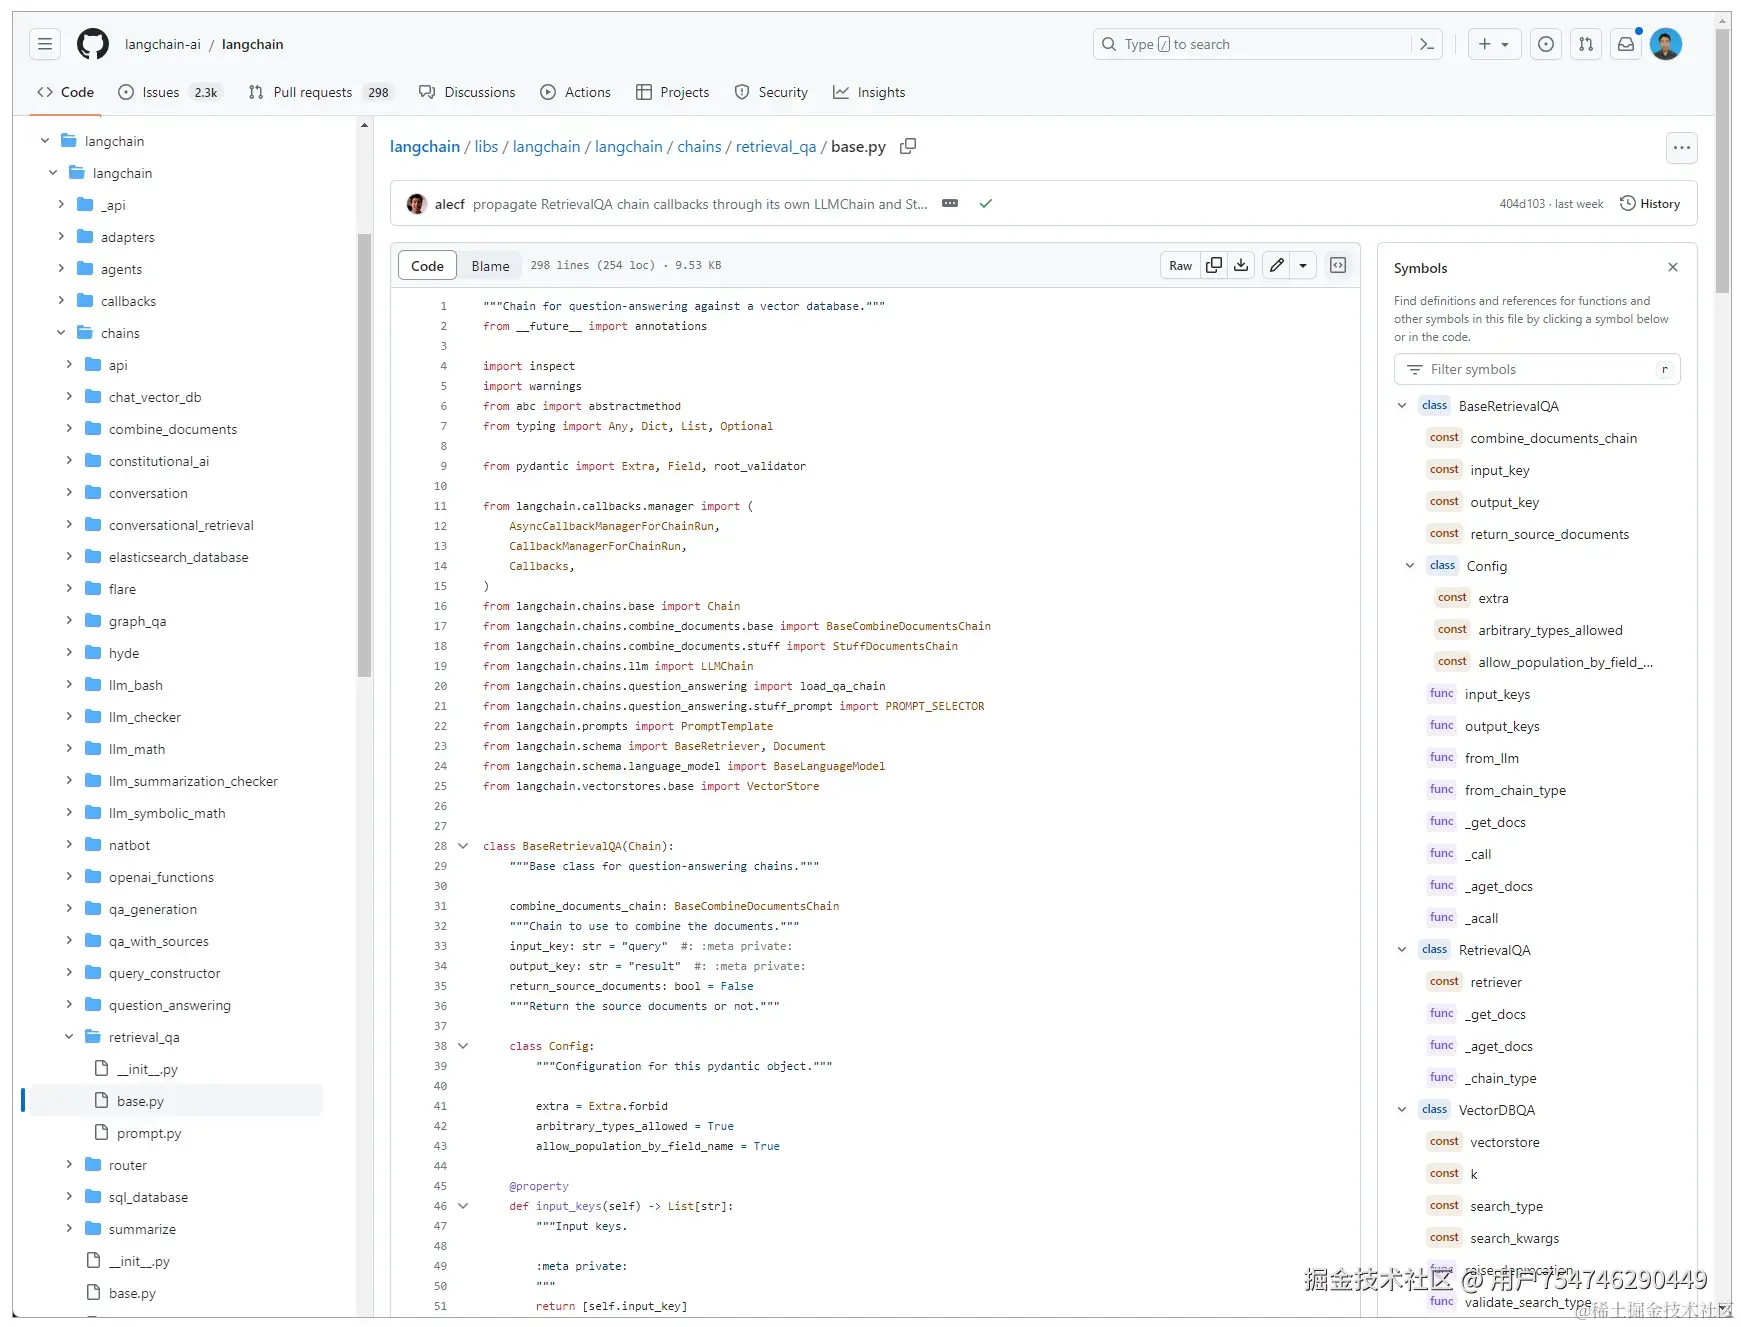Focus the Filter symbols input
Viewport: 1741px width, 1327px height.
pyautogui.click(x=1537, y=370)
